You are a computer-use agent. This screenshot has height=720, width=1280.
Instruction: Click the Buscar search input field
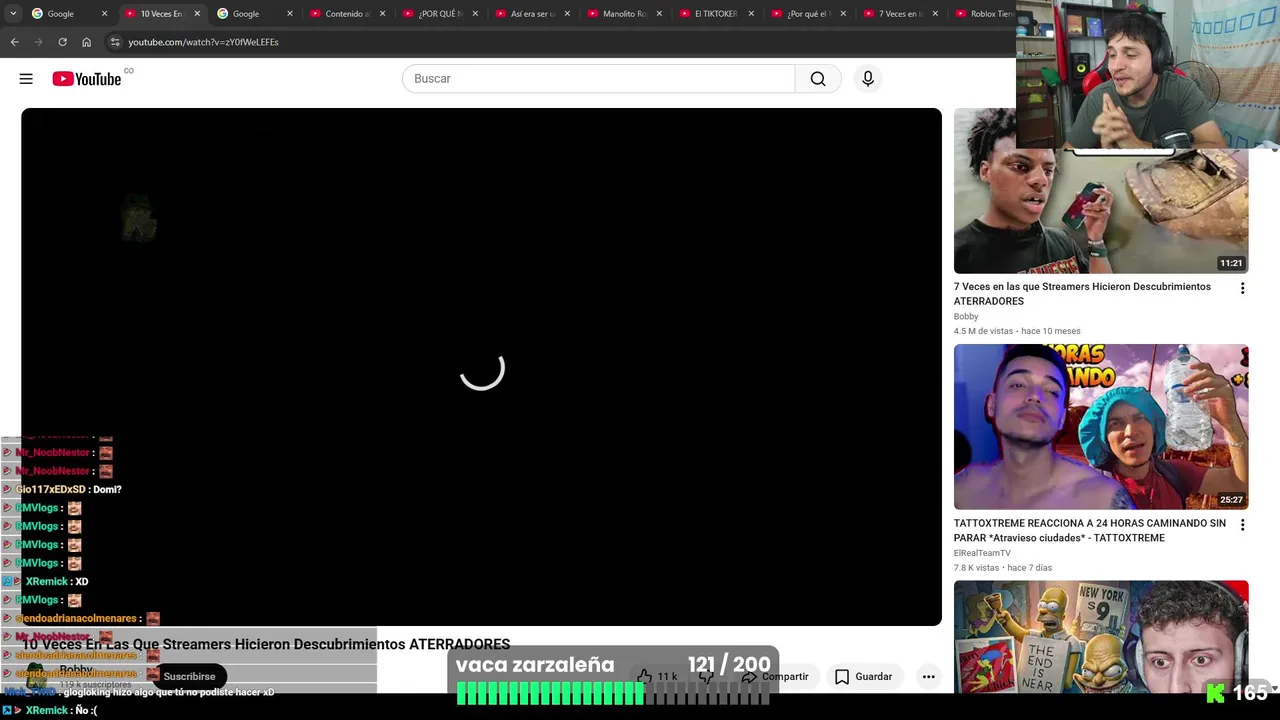[598, 79]
